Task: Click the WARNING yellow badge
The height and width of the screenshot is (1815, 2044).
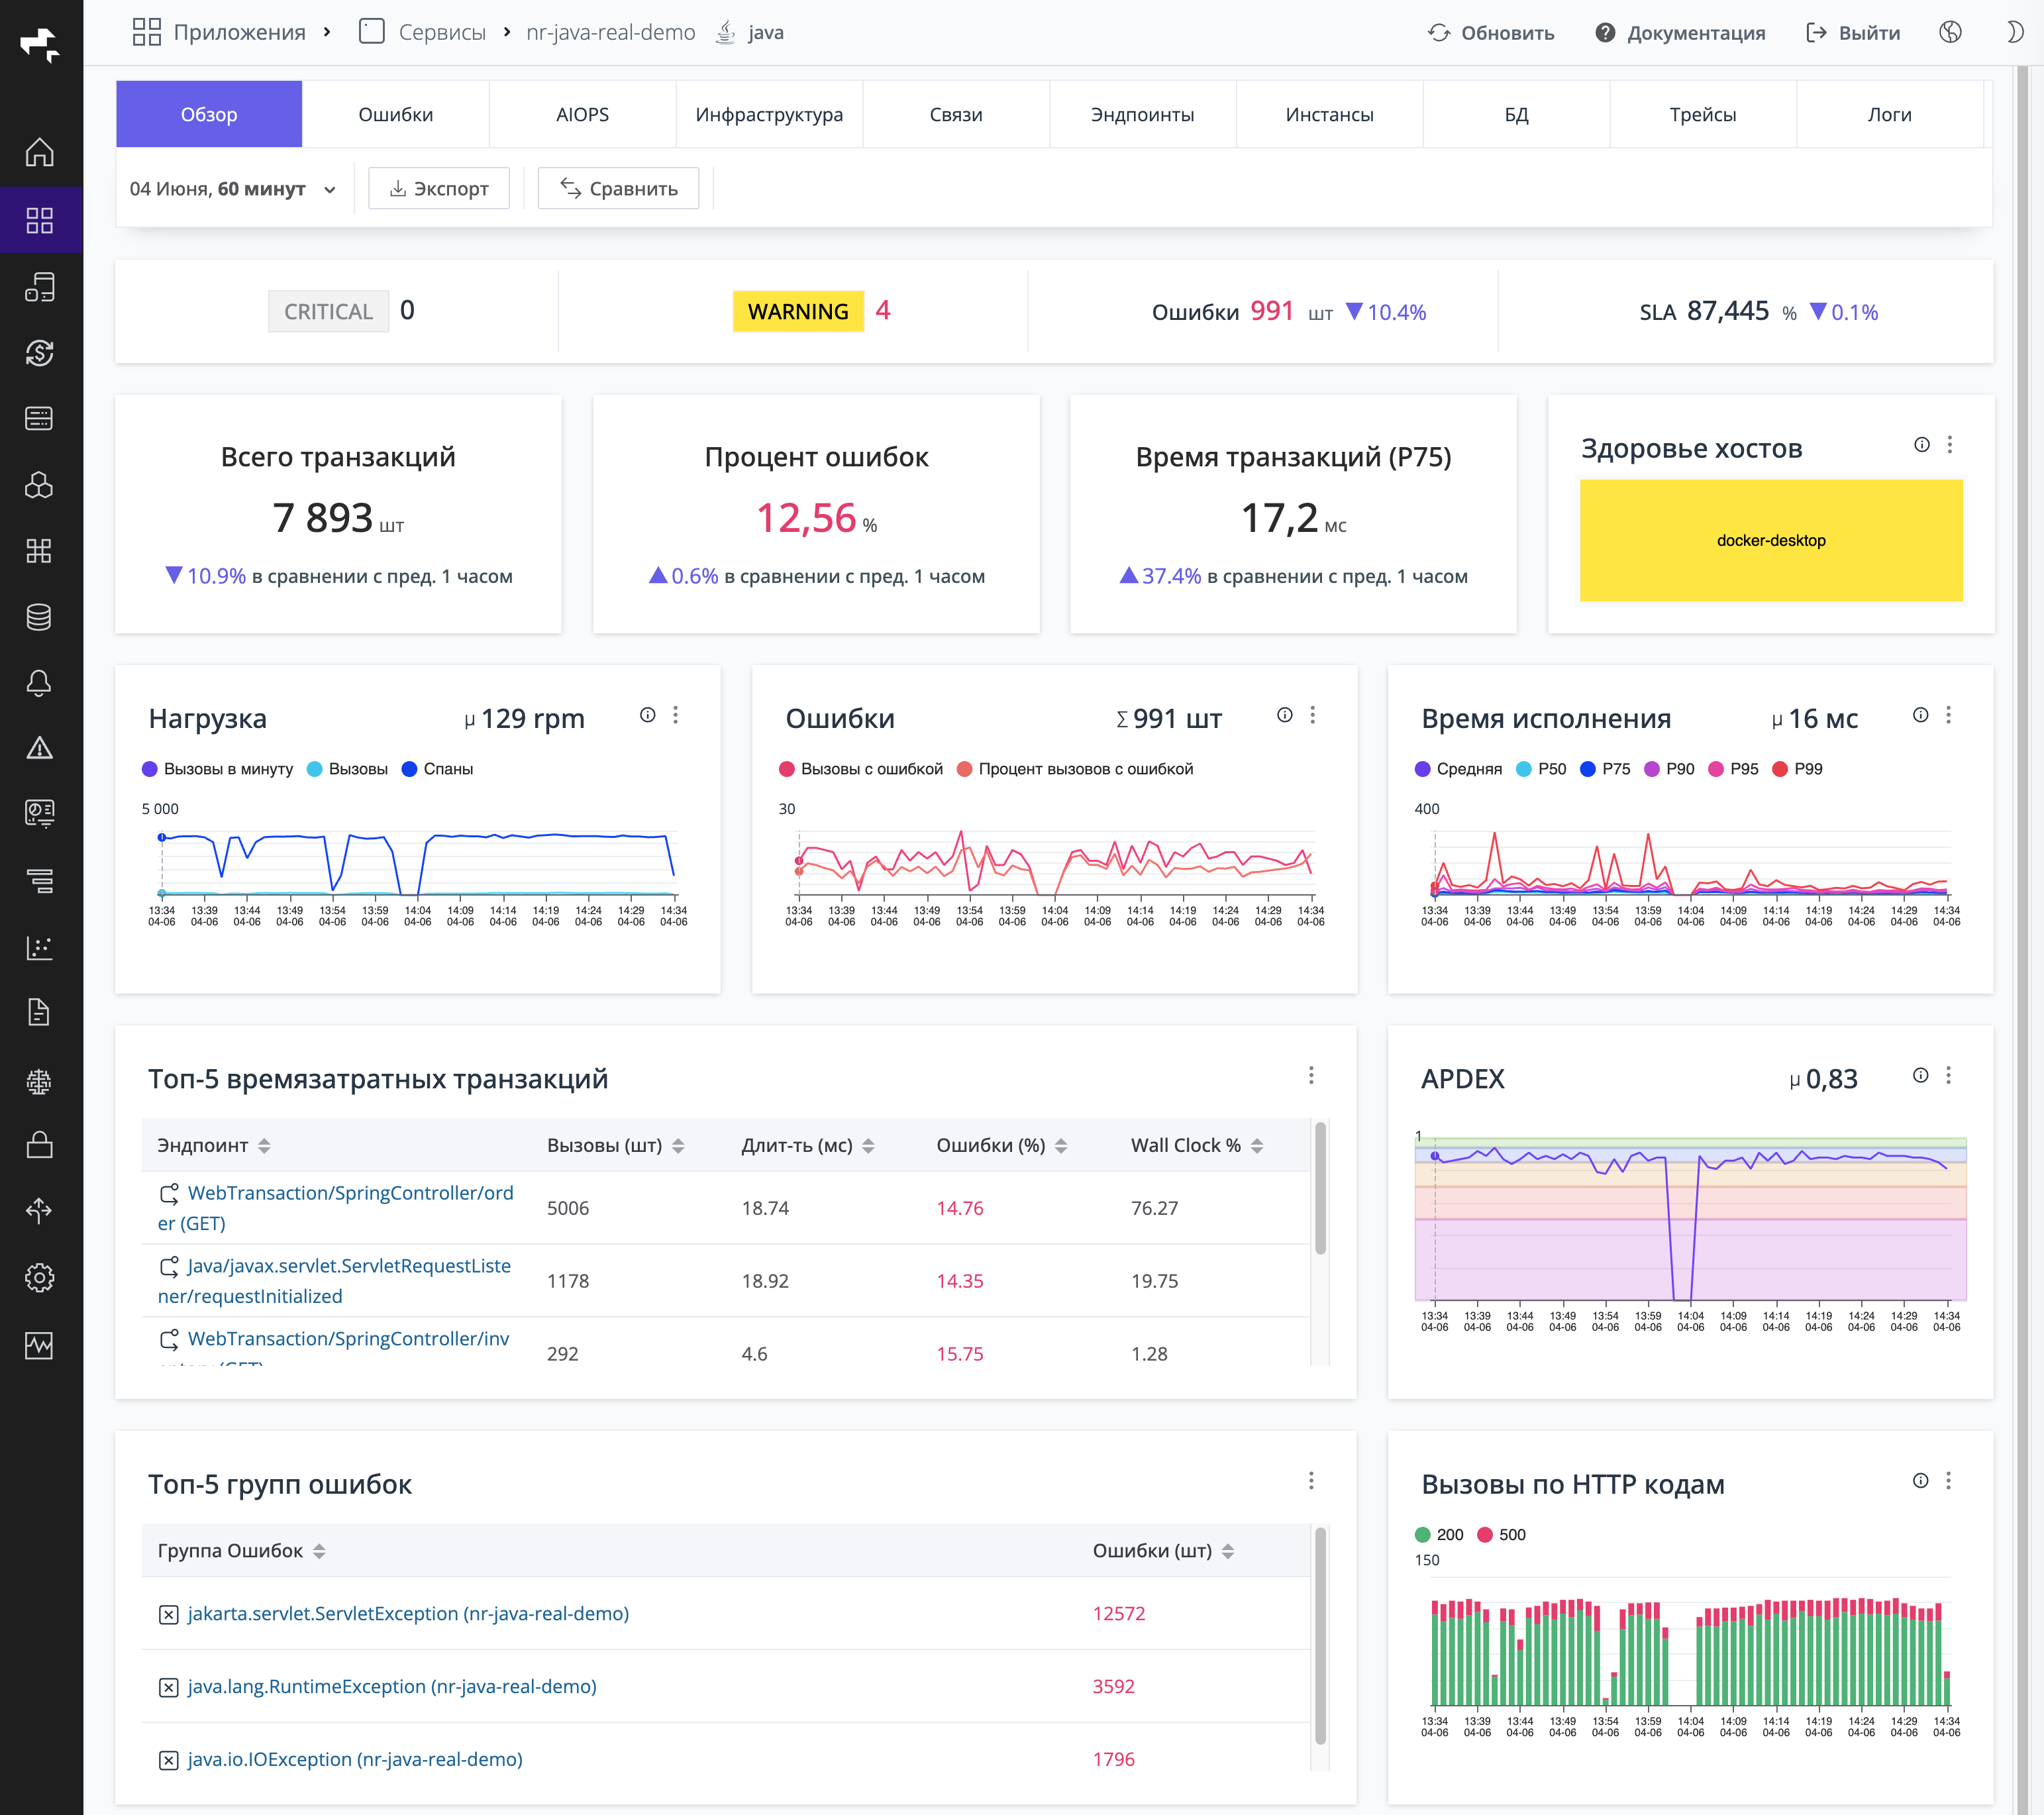Action: point(798,311)
